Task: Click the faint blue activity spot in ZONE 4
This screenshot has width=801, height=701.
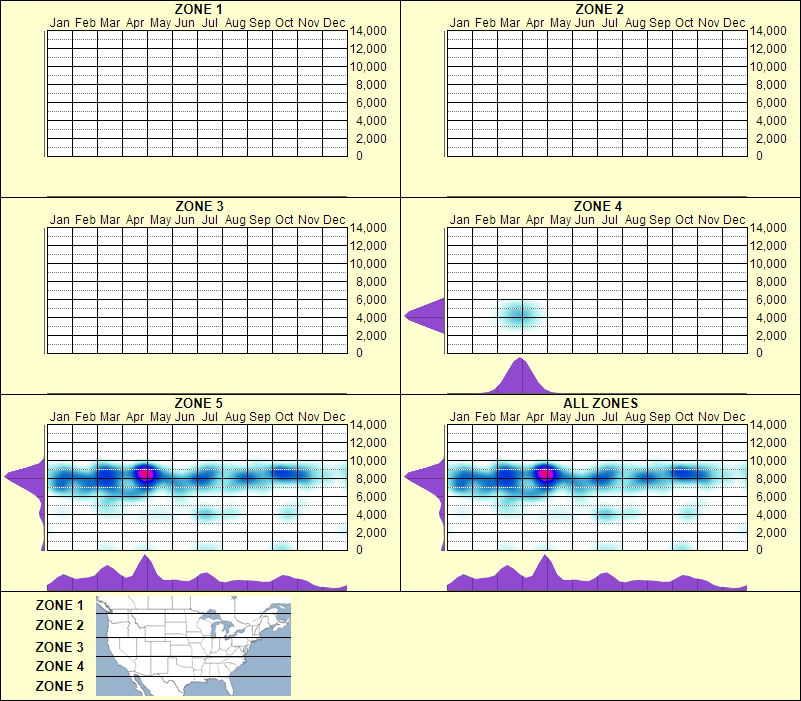Action: click(519, 314)
